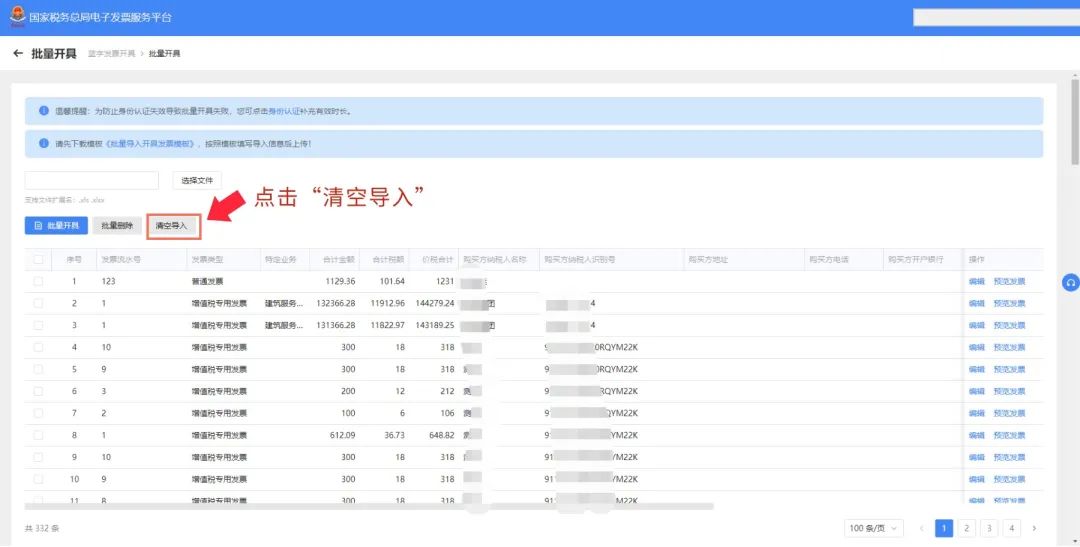
Task: Click the 共 332 条 total count
Action: pos(42,528)
